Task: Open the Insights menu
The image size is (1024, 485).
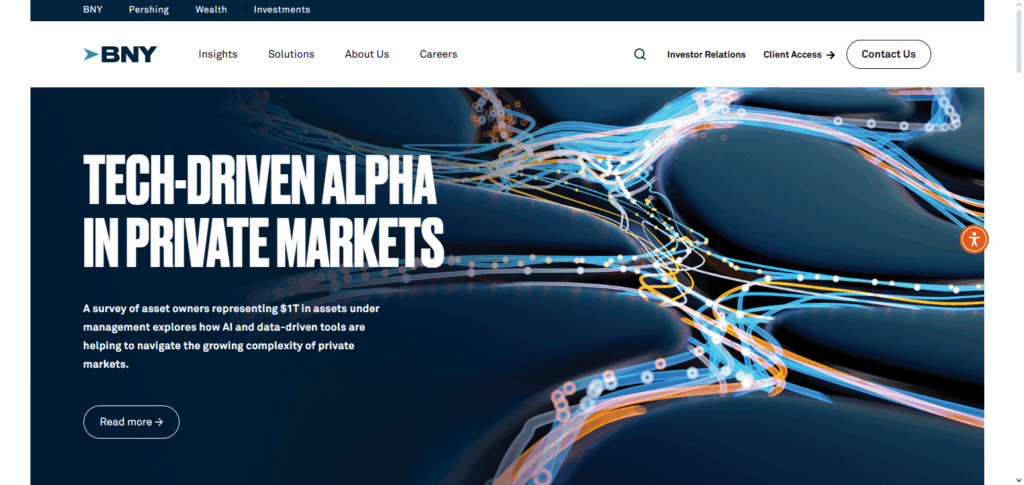Action: tap(218, 54)
